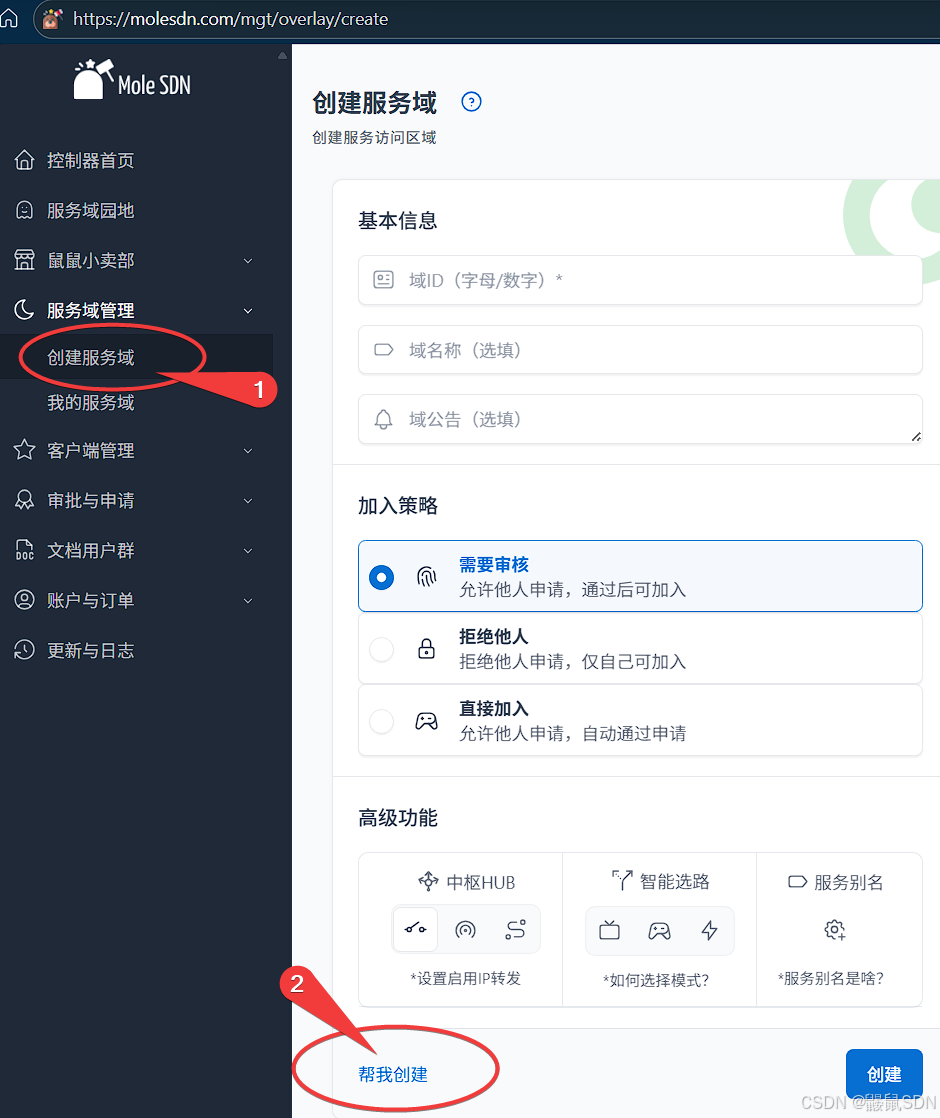Image resolution: width=940 pixels, height=1118 pixels.
Task: Expand the 账户与订单 menu chevron
Action: [248, 600]
